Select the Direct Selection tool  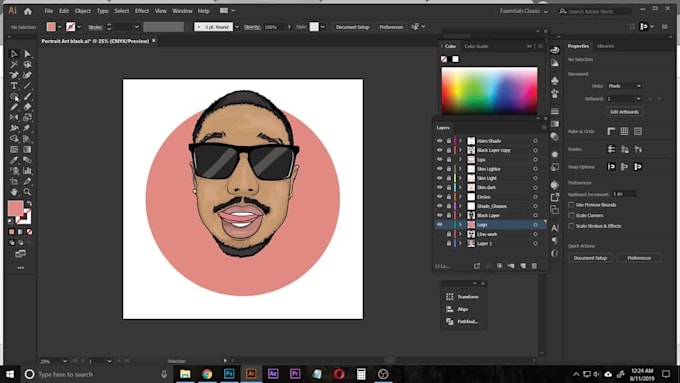pos(27,53)
